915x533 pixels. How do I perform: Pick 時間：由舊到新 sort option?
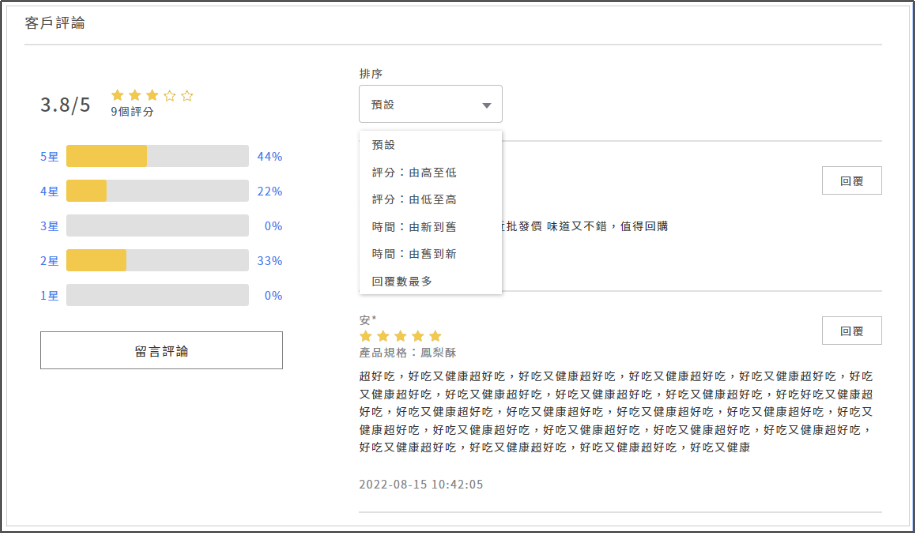coord(414,254)
